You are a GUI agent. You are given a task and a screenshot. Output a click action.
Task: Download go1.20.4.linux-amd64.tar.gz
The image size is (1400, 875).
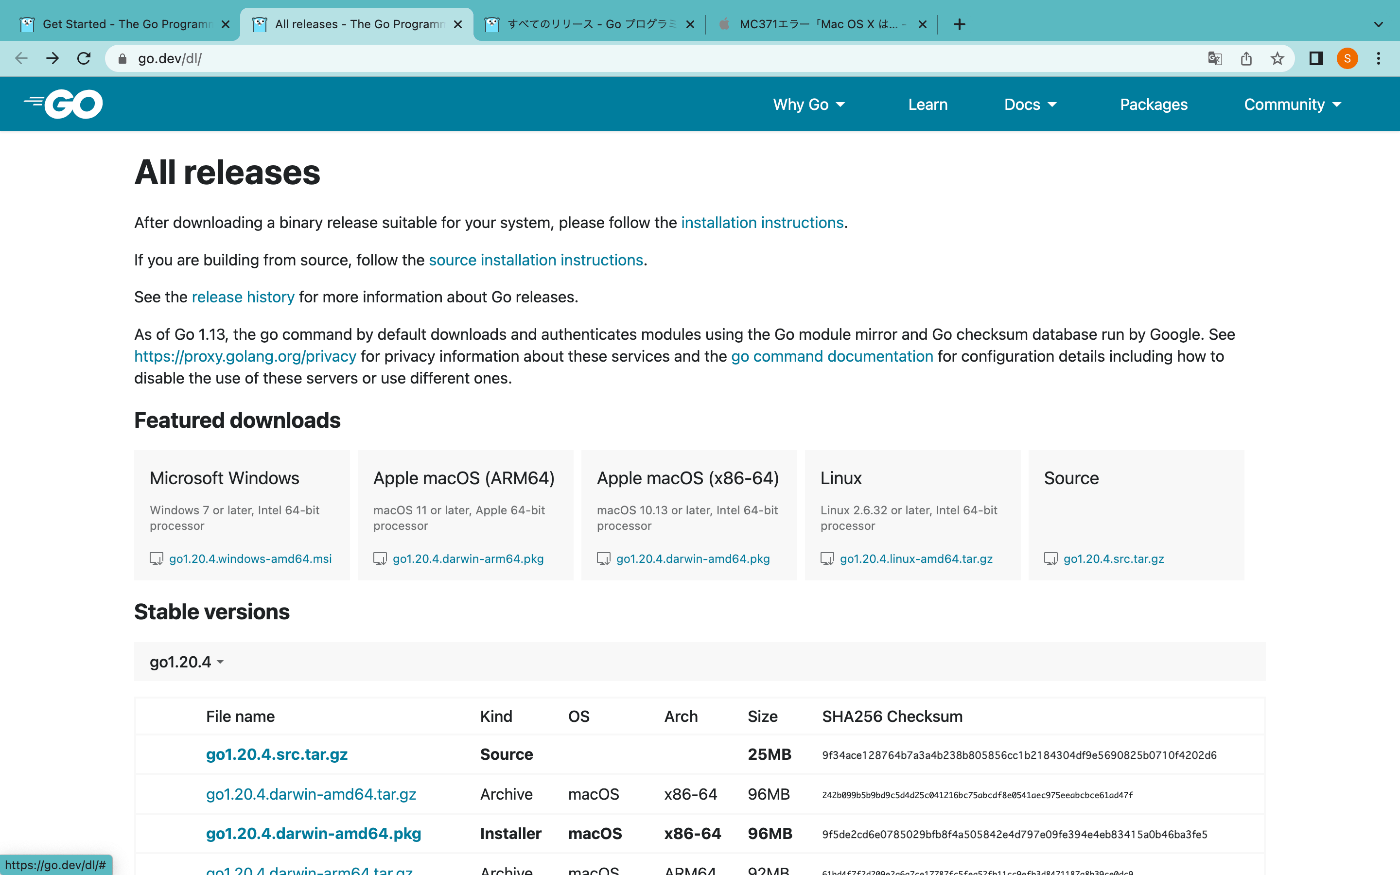[916, 559]
